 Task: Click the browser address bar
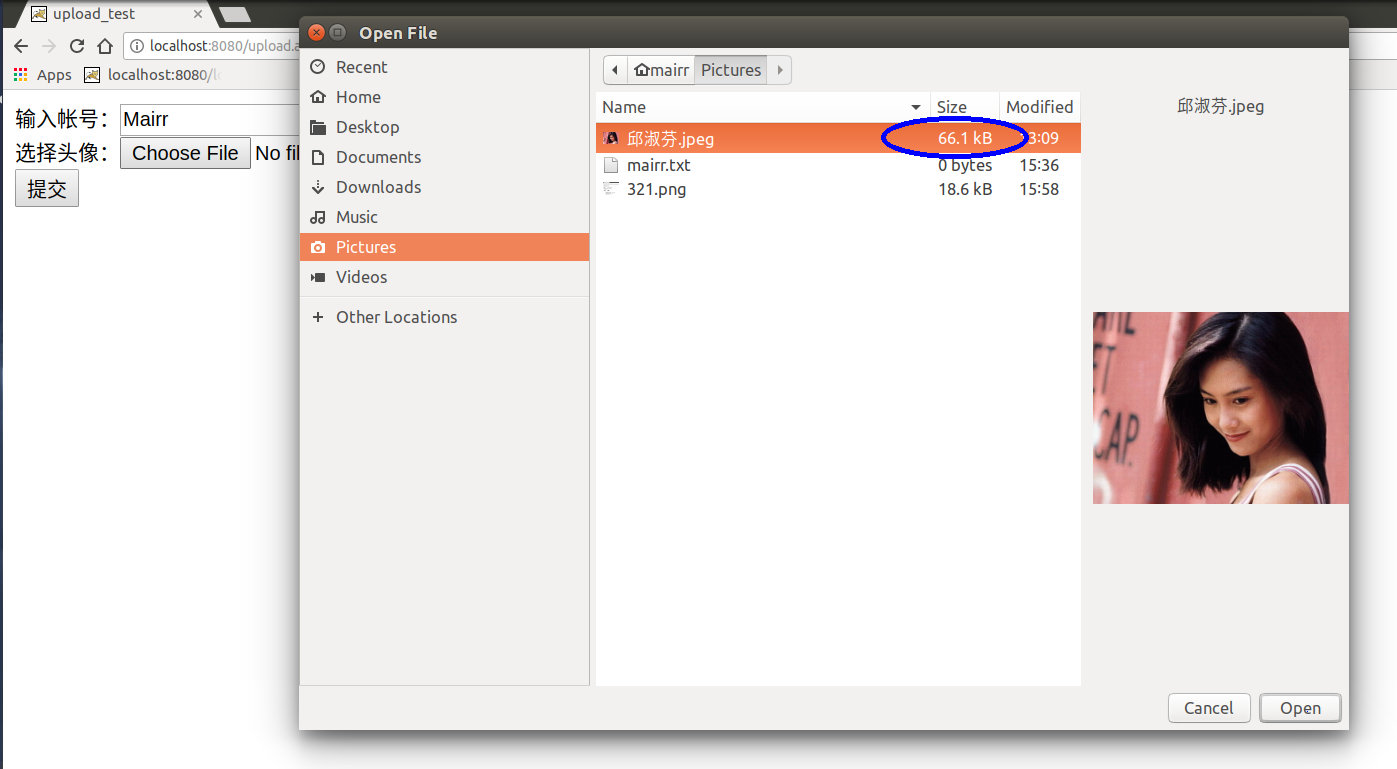[x=212, y=46]
